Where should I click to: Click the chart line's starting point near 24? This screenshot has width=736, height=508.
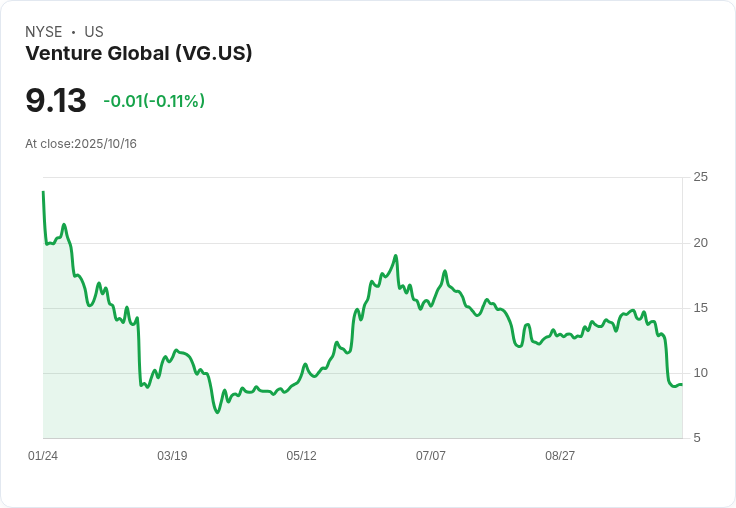[x=43, y=192]
